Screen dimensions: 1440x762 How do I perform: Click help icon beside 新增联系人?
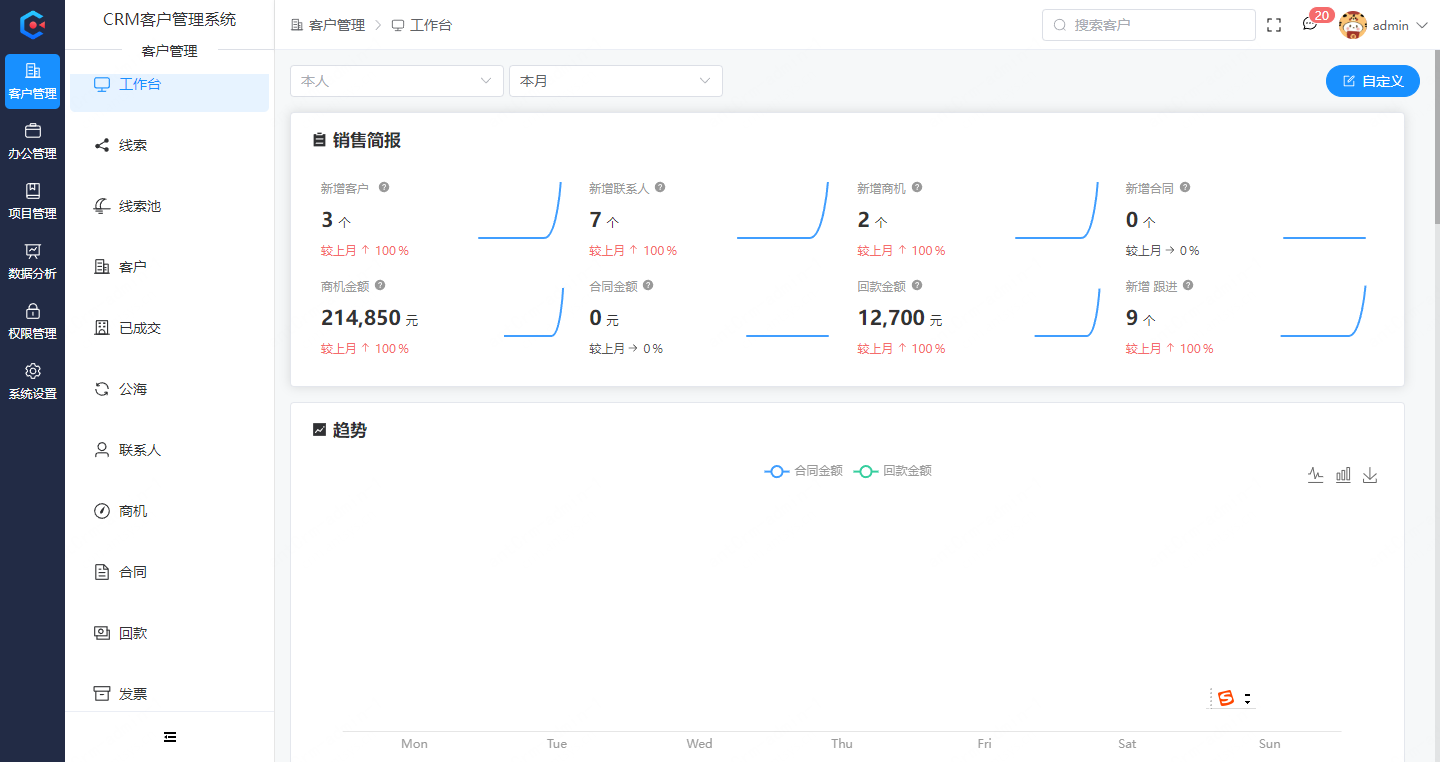660,187
